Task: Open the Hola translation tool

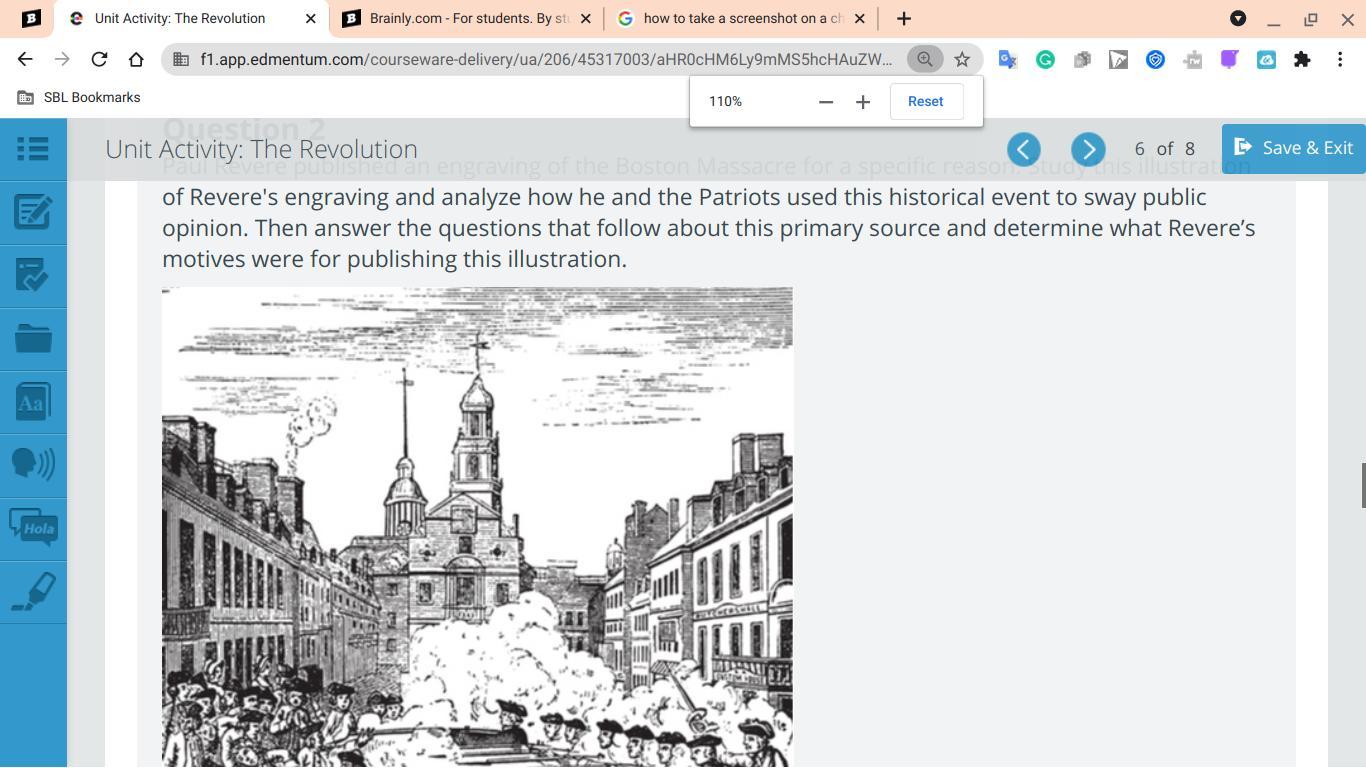Action: (x=33, y=528)
